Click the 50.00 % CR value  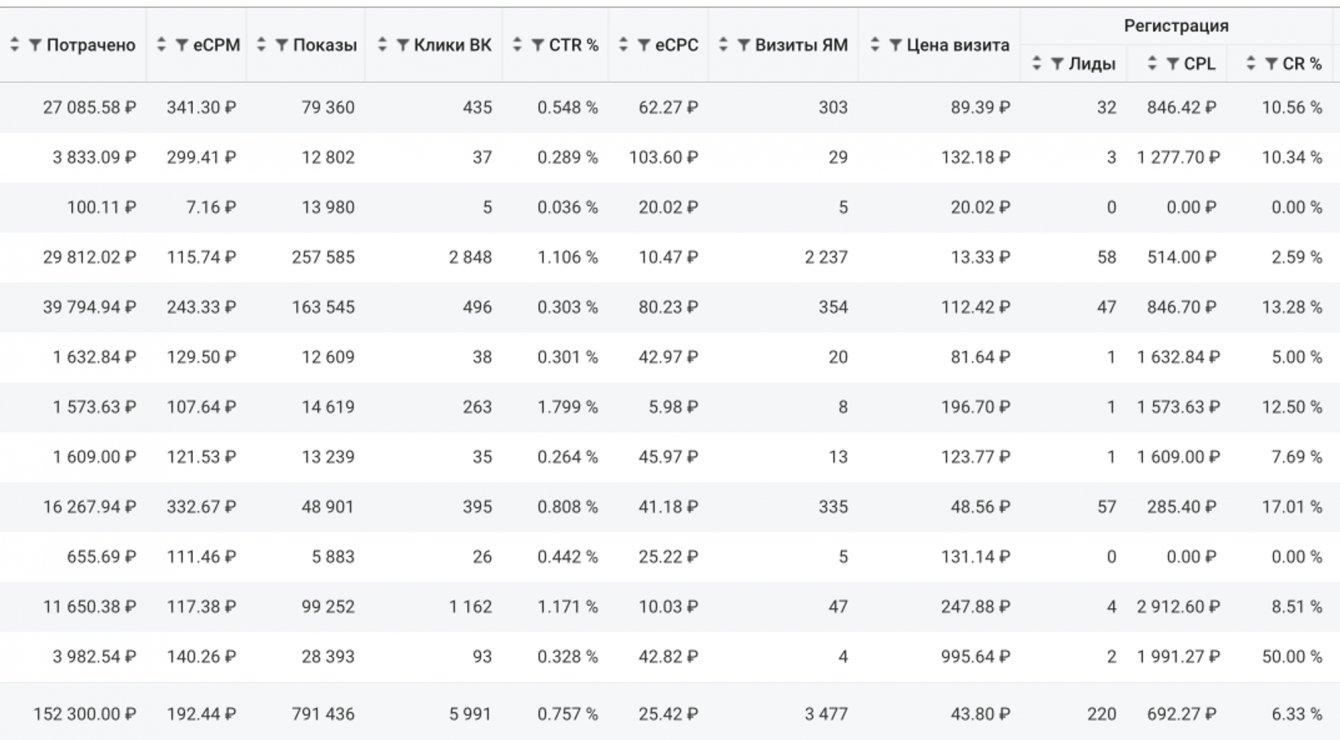(x=1291, y=657)
